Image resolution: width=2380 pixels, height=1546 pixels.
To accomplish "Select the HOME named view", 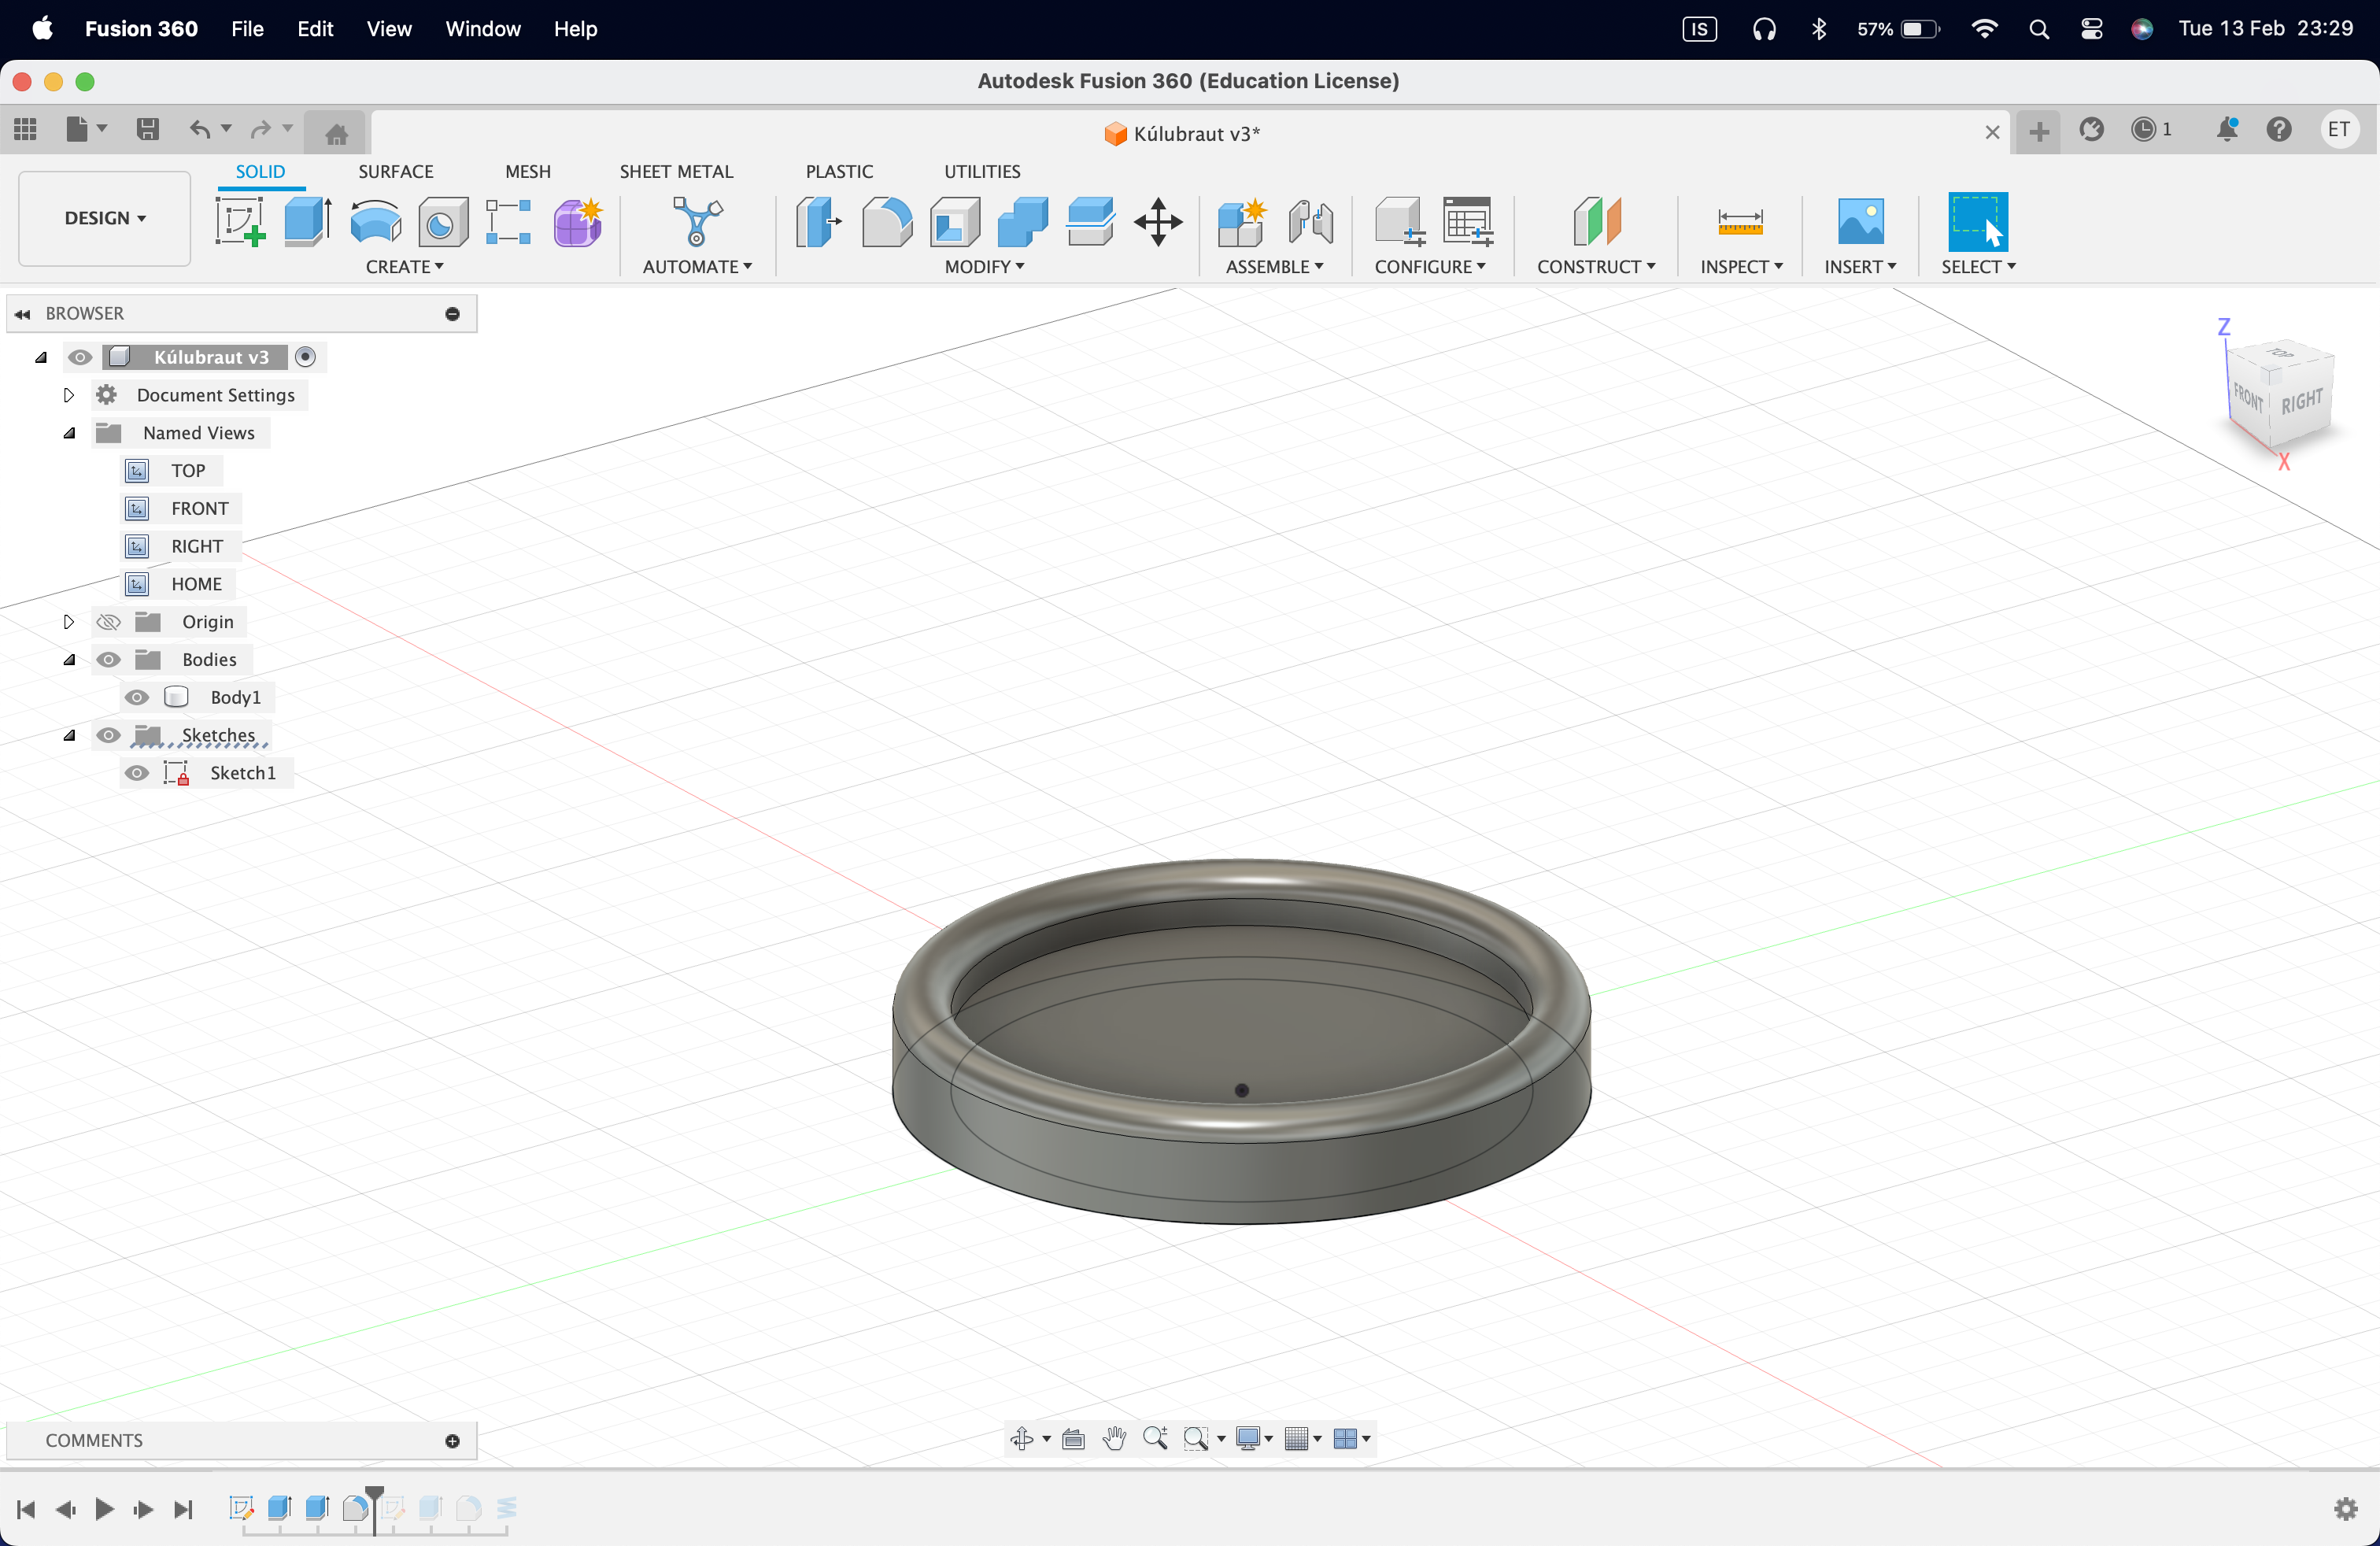I will (x=196, y=584).
